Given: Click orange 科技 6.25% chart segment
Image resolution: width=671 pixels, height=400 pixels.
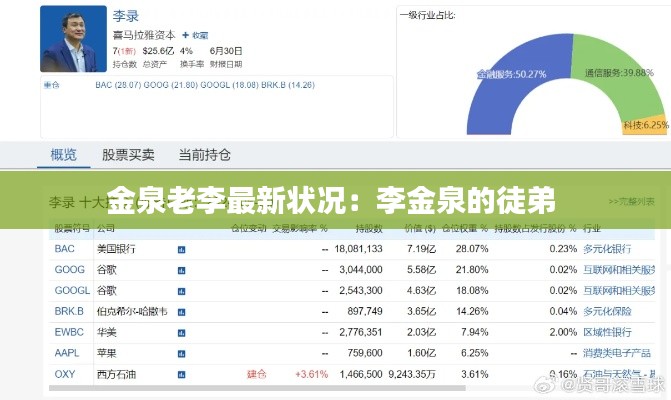Looking at the screenshot, I should [x=646, y=125].
